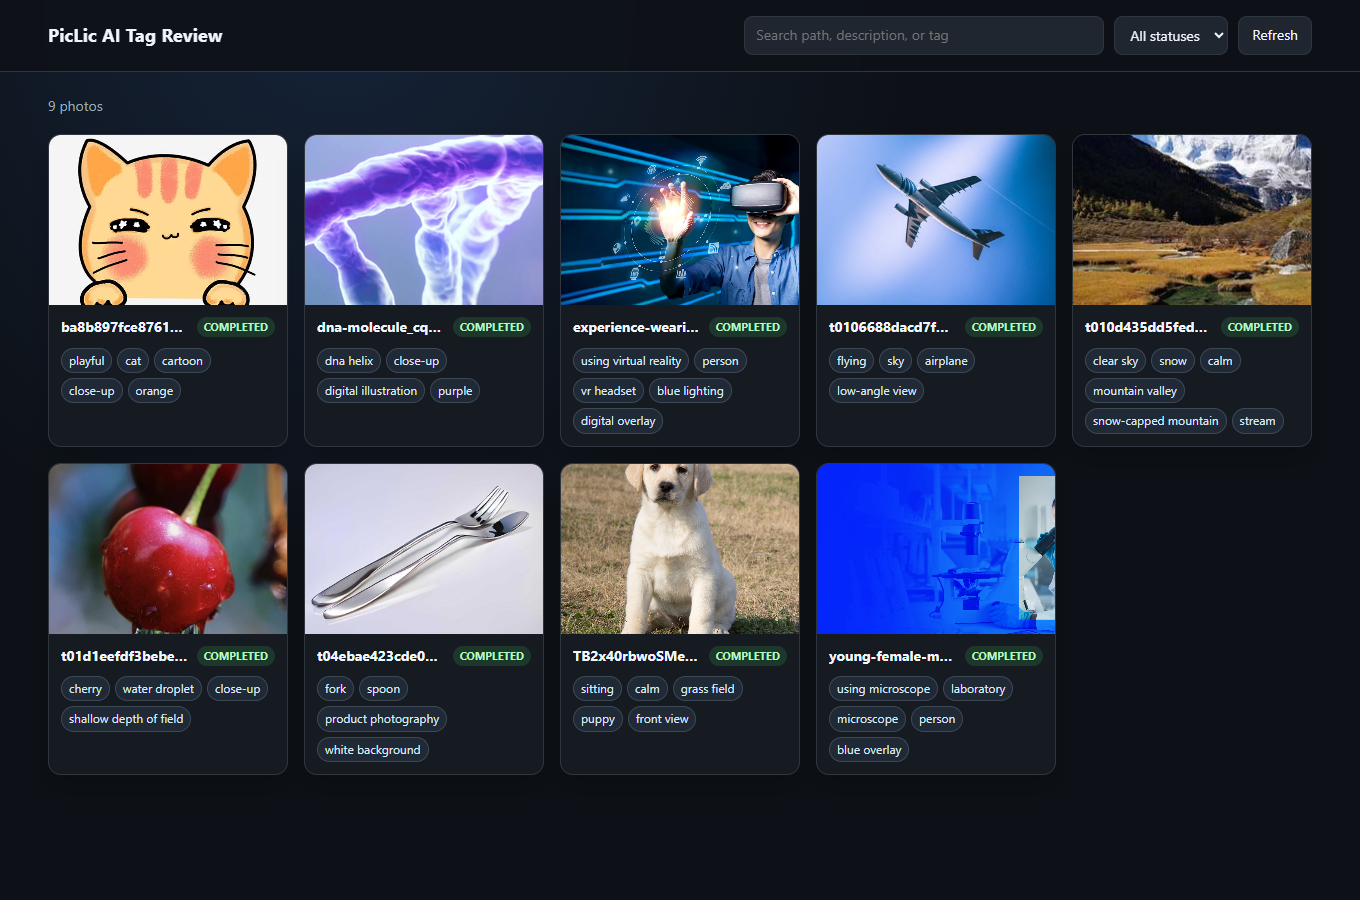This screenshot has height=900, width=1360.
Task: Open the DNA molecule thumbnail
Action: click(424, 220)
